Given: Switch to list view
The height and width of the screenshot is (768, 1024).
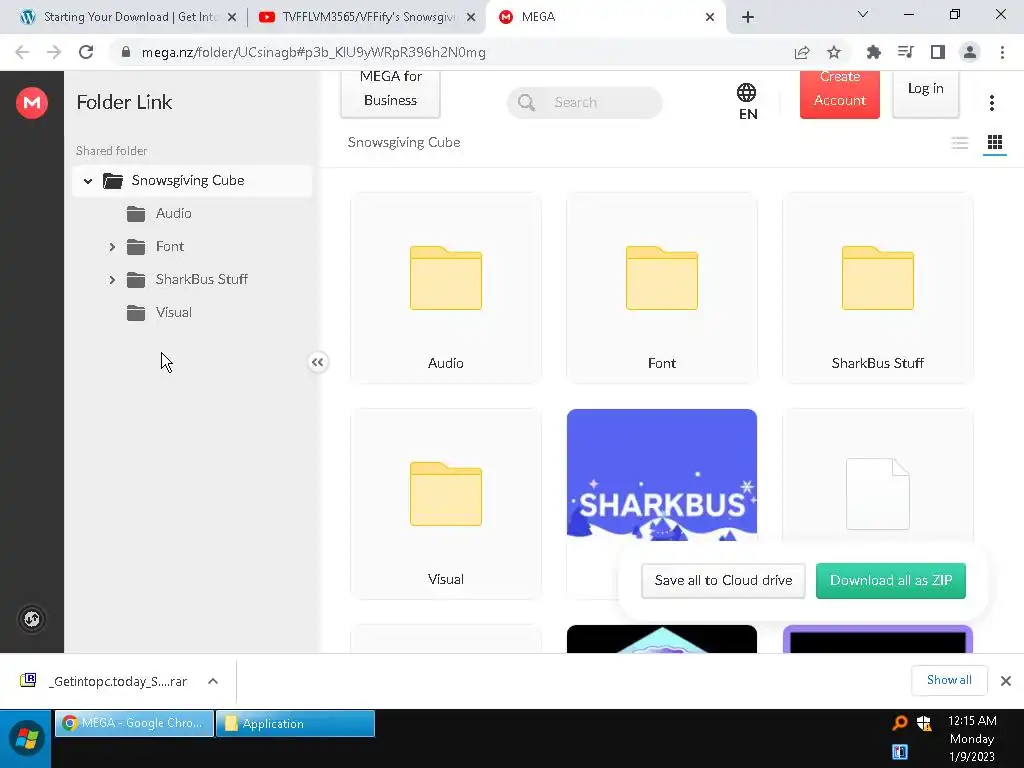Looking at the screenshot, I should pos(959,142).
